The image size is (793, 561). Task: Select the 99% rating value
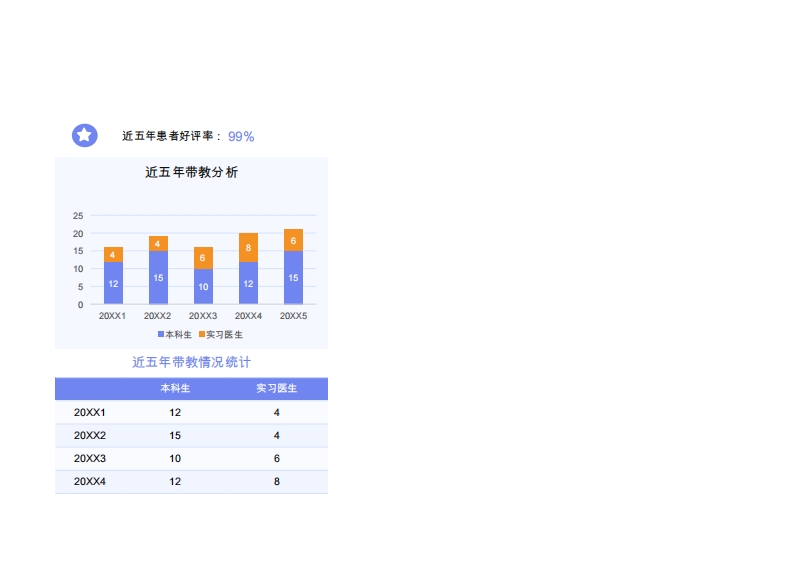click(x=241, y=137)
